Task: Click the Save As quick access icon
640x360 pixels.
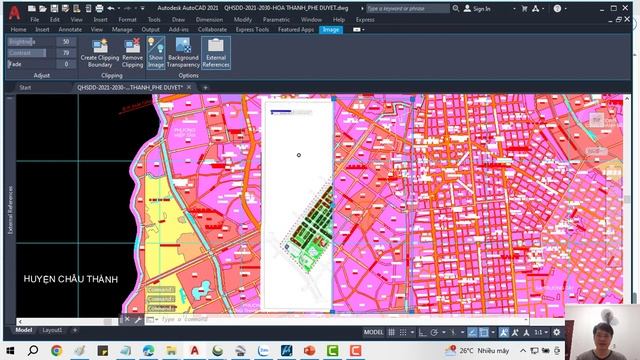Action: point(65,8)
